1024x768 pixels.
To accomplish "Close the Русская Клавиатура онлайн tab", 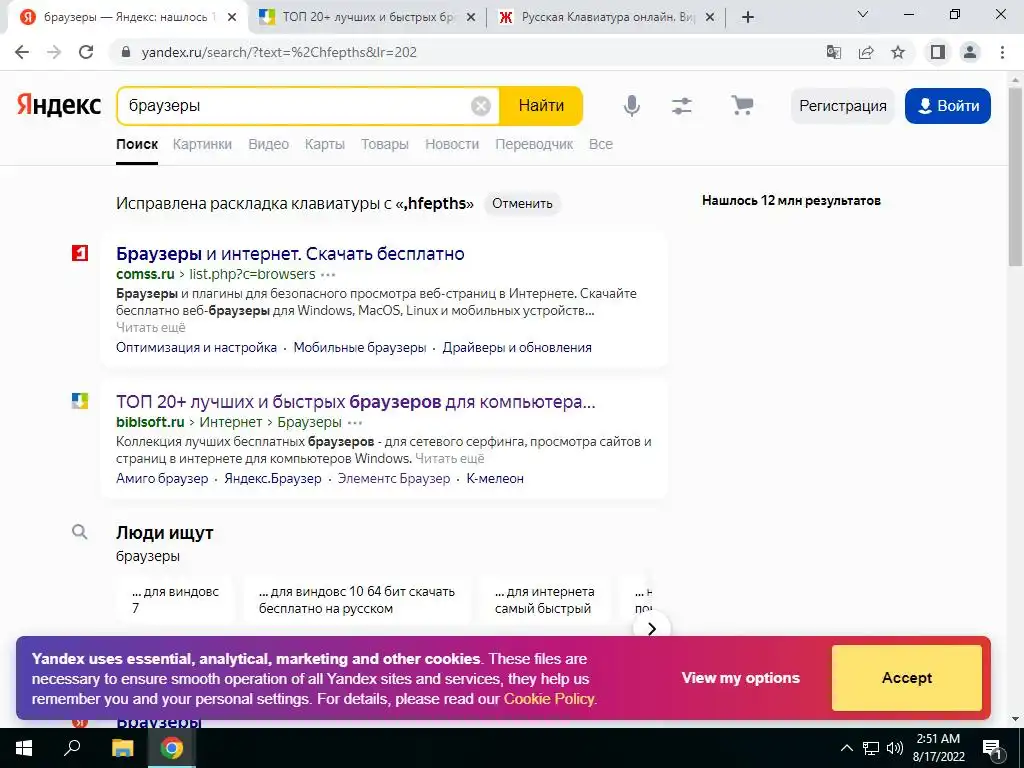I will pos(711,17).
